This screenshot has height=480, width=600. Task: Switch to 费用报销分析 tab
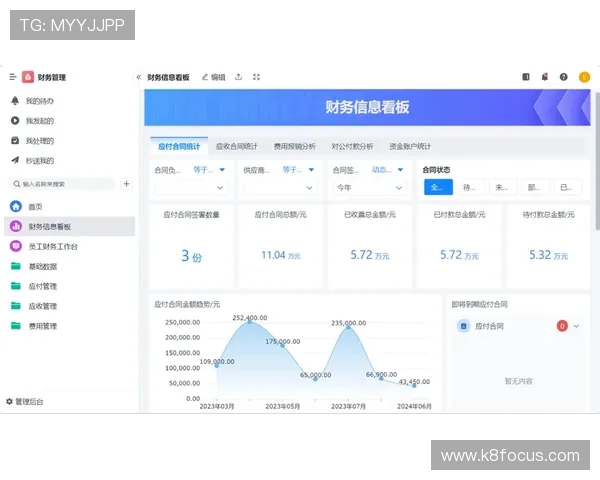tap(295, 146)
